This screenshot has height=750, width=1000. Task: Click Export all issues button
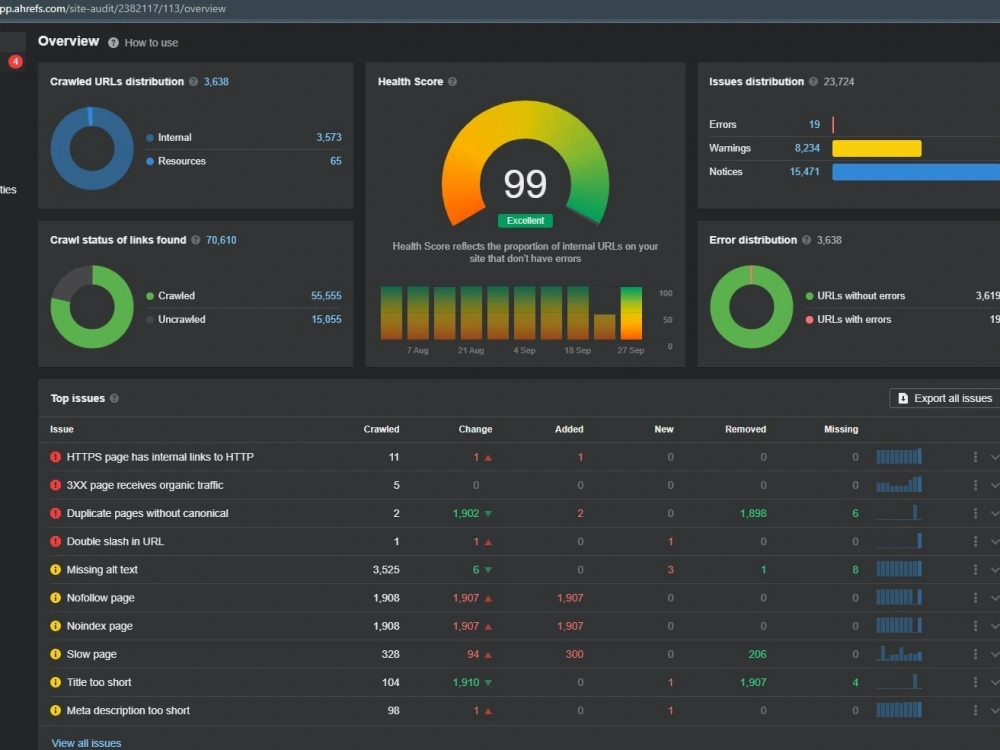(946, 398)
